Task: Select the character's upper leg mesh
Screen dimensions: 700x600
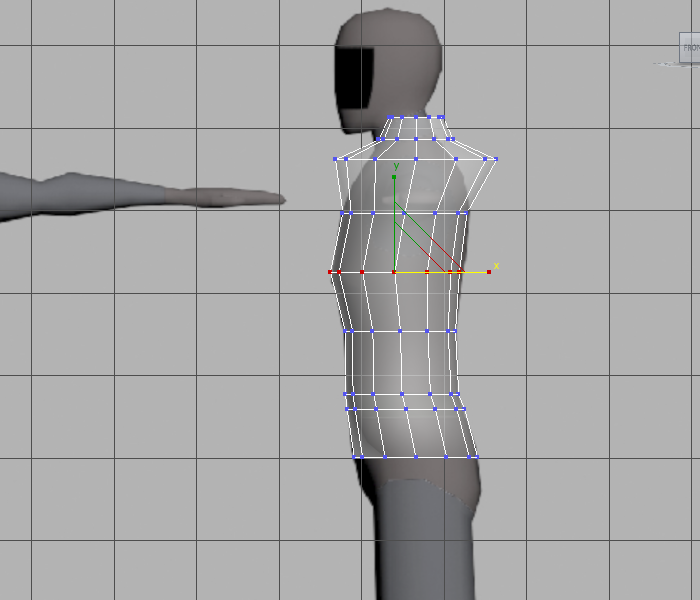Action: click(424, 540)
